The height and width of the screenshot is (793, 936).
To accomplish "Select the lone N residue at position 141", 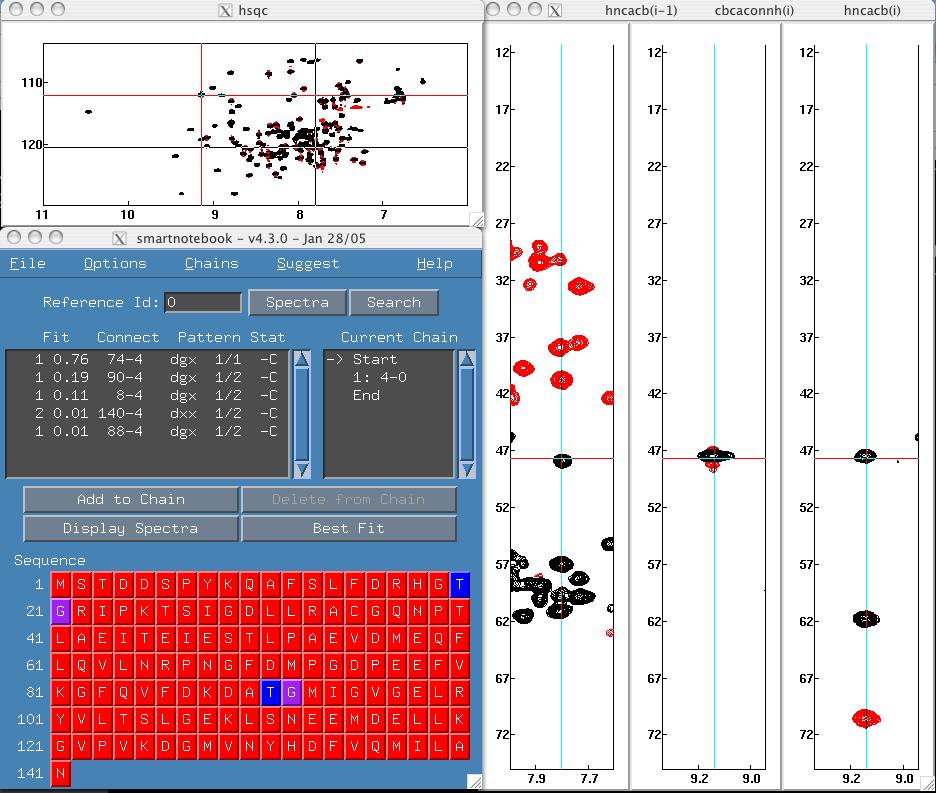I will (61, 774).
